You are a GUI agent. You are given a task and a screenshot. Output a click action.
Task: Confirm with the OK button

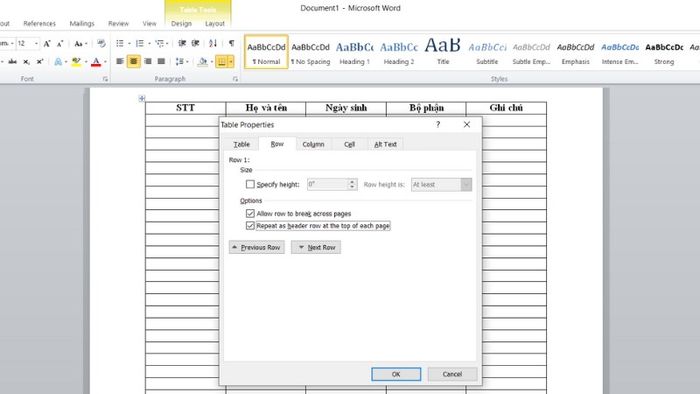tap(396, 374)
